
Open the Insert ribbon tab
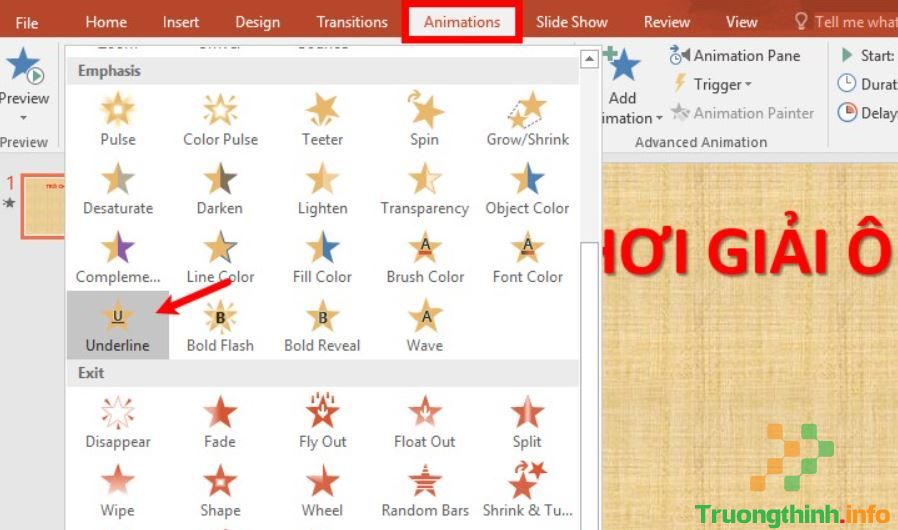(x=181, y=22)
